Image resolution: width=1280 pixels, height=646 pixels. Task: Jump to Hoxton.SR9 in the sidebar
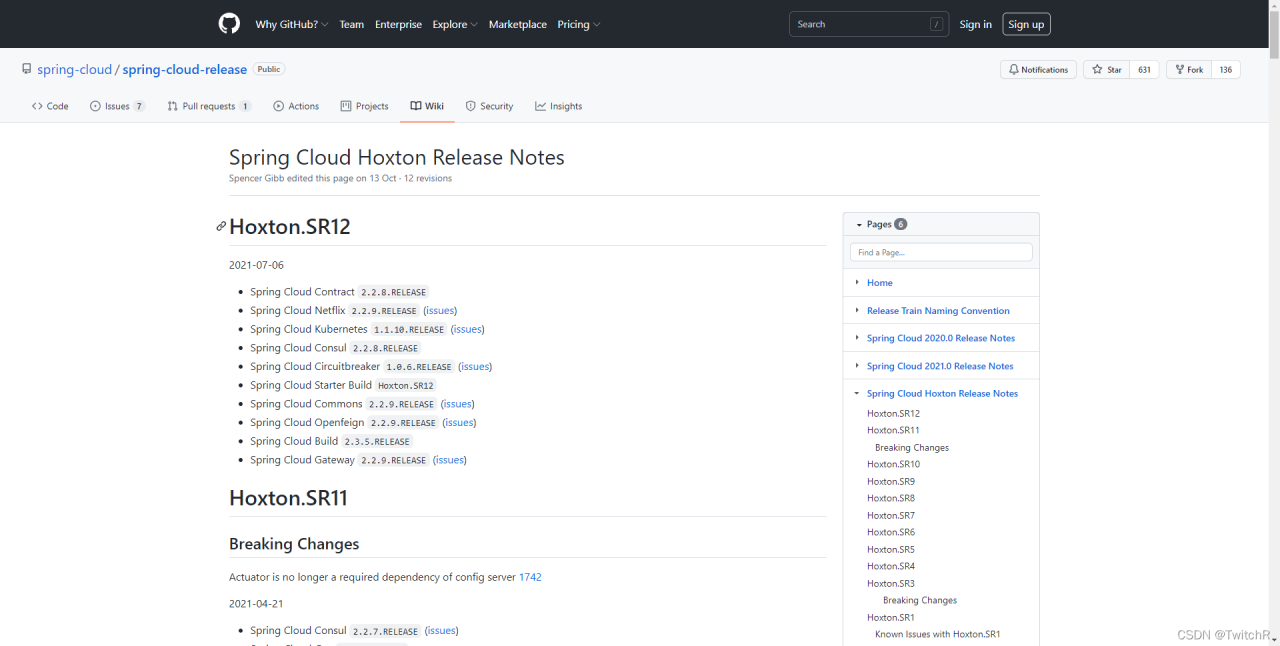[x=891, y=481]
